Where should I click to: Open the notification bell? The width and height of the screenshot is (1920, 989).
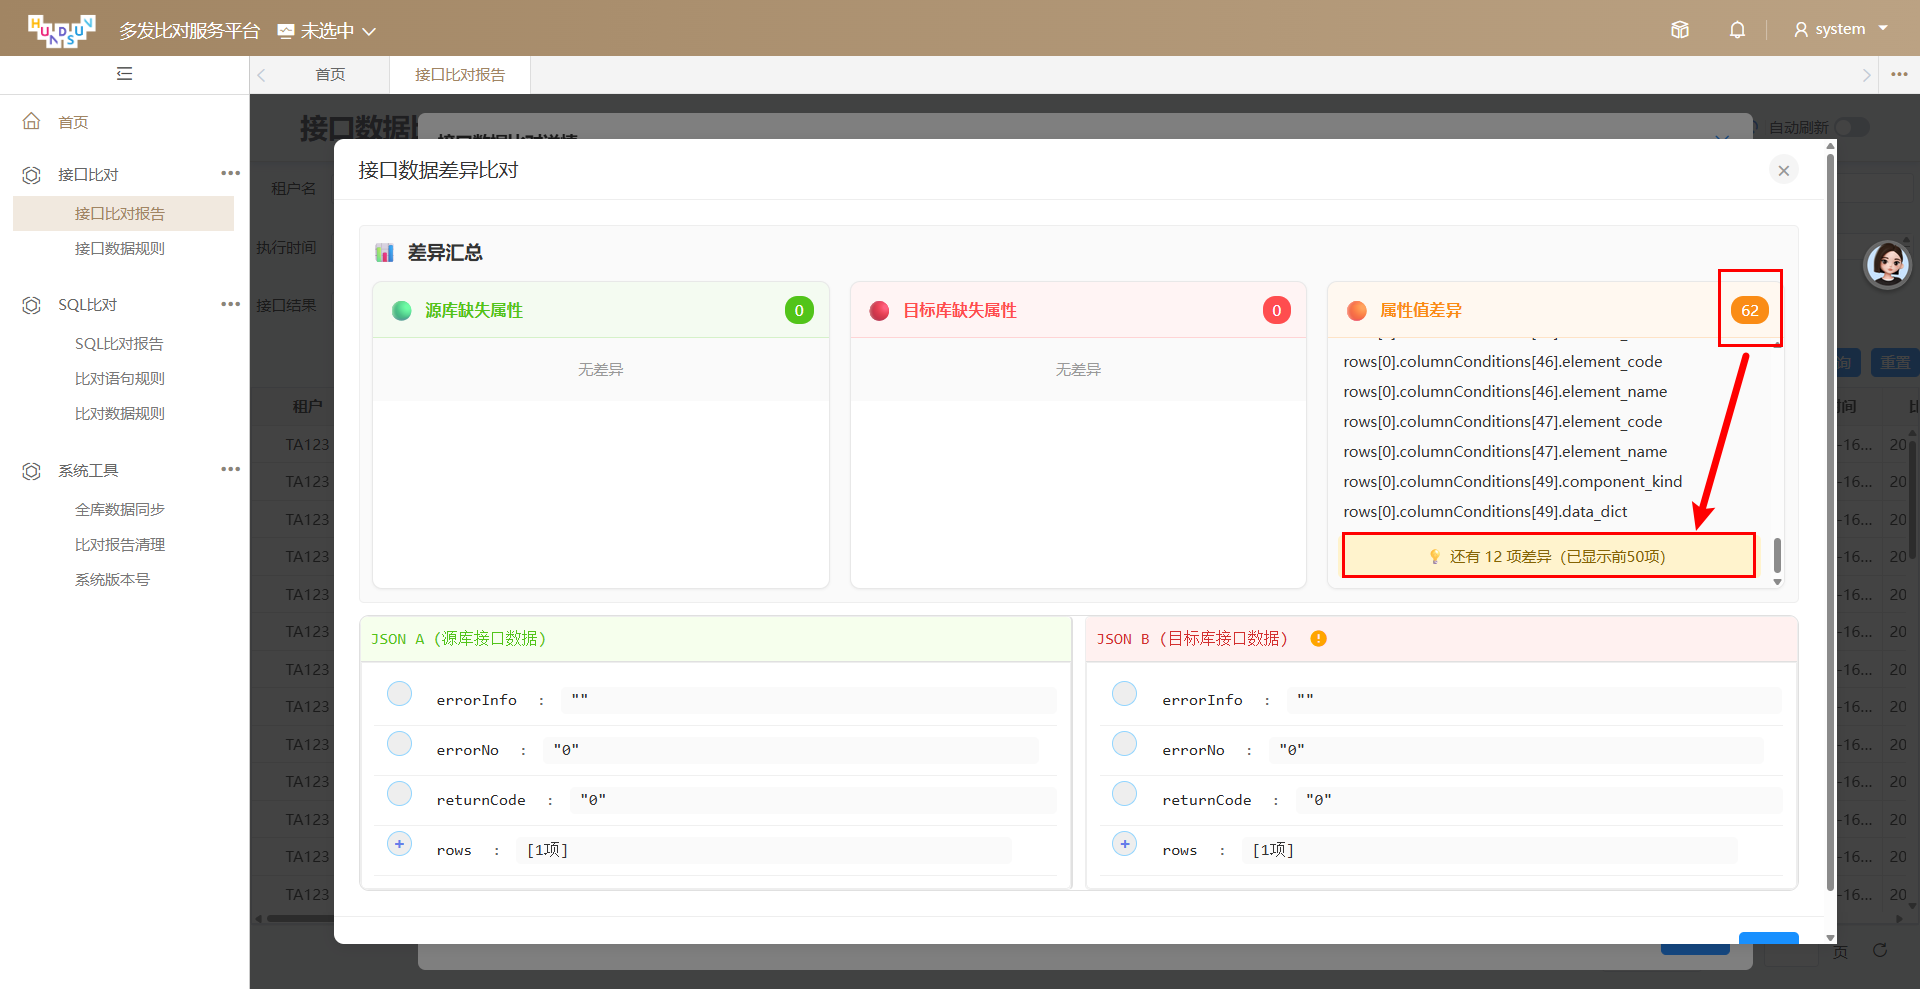(x=1737, y=30)
